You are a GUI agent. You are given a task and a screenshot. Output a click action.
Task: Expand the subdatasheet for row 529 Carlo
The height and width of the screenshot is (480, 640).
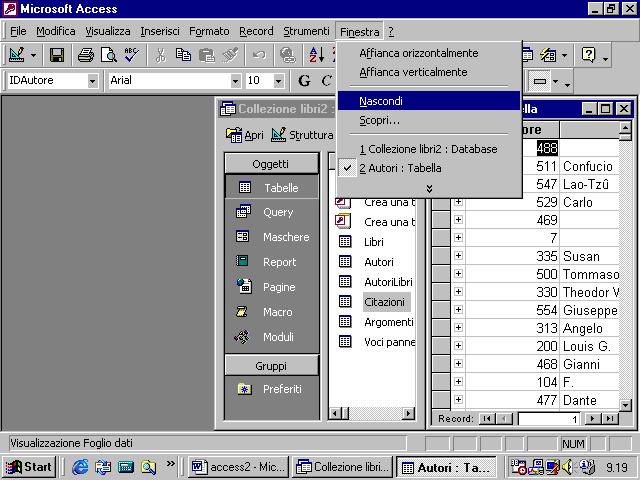pos(458,202)
